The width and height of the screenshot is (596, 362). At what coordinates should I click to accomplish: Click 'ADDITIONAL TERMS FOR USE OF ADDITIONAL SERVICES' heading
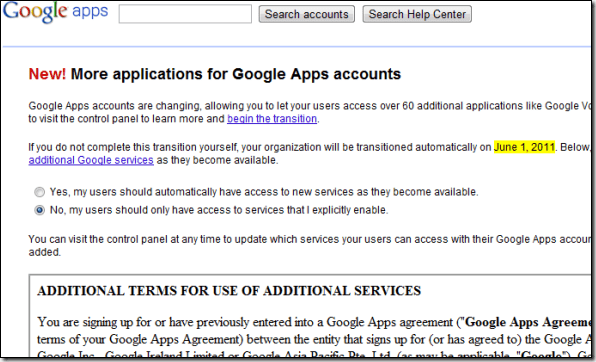click(229, 291)
